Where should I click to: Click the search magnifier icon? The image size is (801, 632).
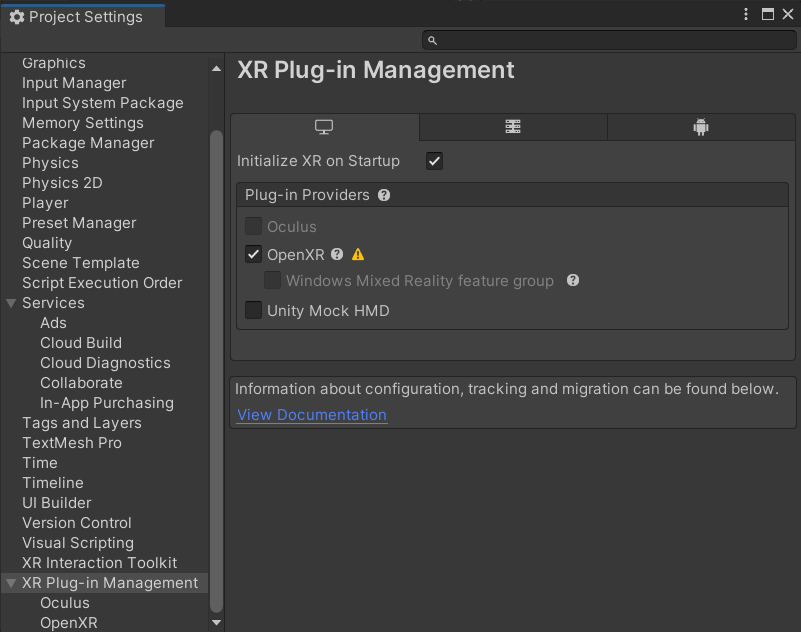click(x=432, y=40)
